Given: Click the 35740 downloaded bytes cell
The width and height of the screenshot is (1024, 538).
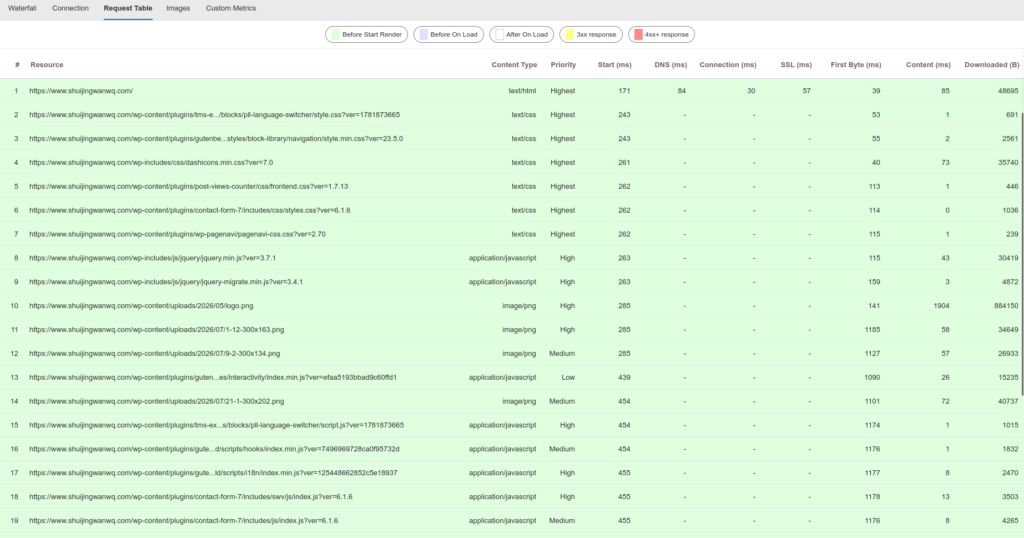Looking at the screenshot, I should coord(1008,163).
